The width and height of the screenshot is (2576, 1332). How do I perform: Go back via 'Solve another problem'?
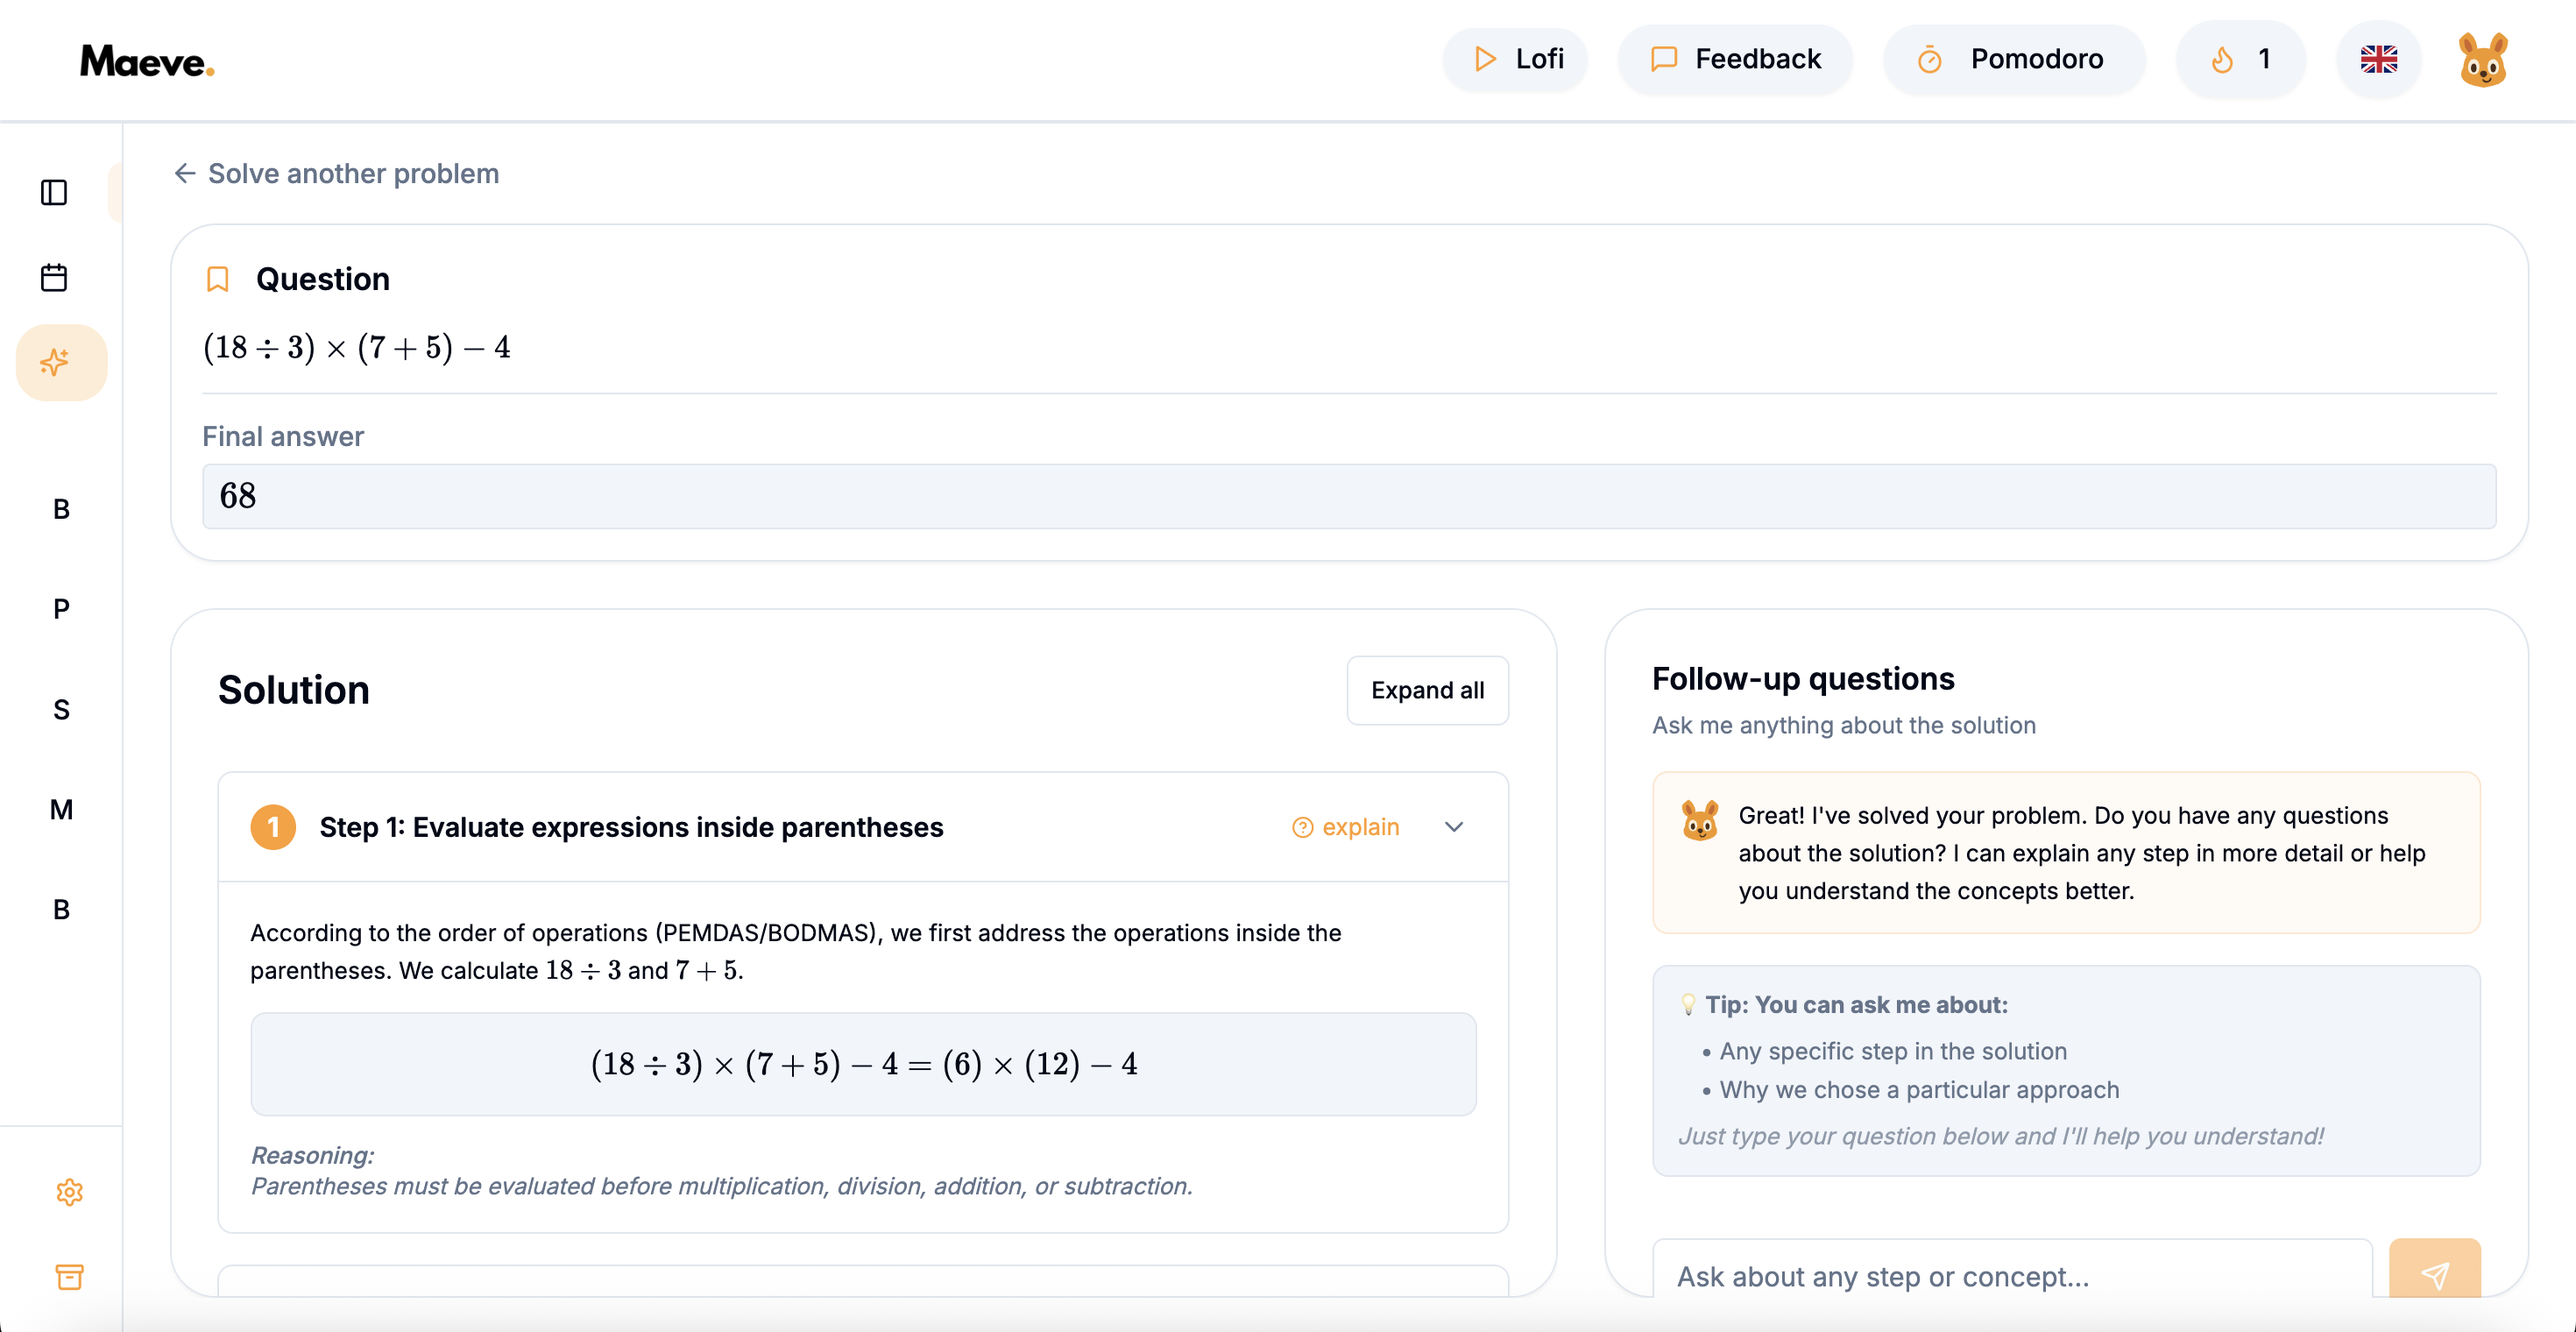tap(336, 173)
